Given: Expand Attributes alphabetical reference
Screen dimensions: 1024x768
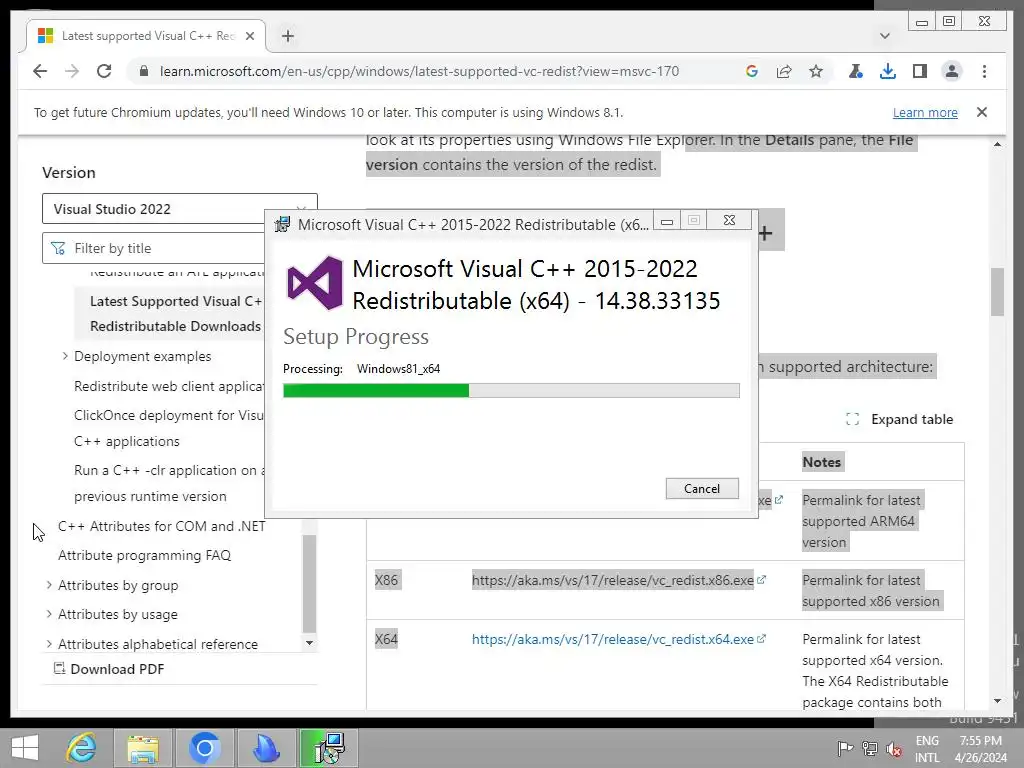Looking at the screenshot, I should click(x=49, y=644).
